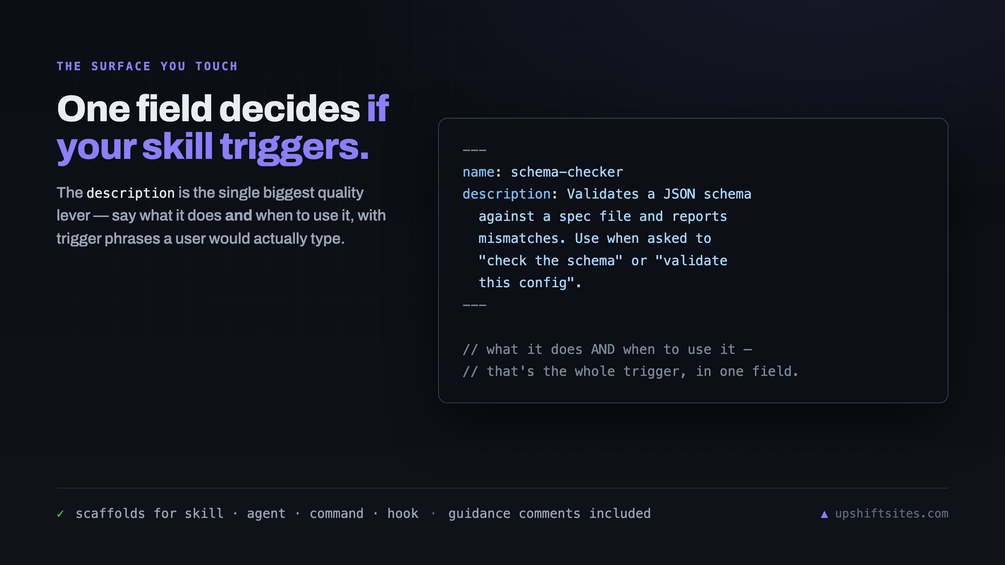Image resolution: width=1005 pixels, height=565 pixels.
Task: Click the headline 'One field decides'
Action: 208,108
